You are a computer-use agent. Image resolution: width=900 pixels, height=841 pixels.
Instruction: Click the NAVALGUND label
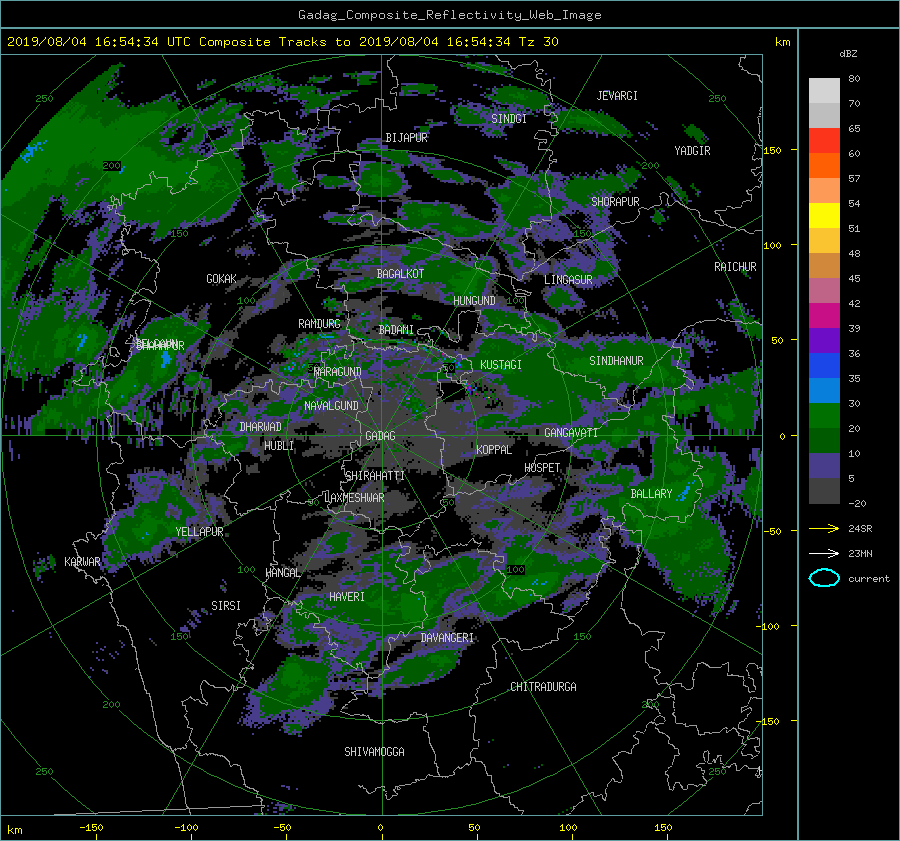tap(331, 406)
